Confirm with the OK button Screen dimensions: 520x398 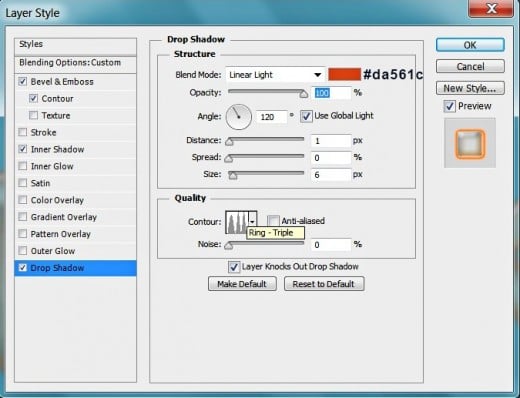tap(470, 45)
